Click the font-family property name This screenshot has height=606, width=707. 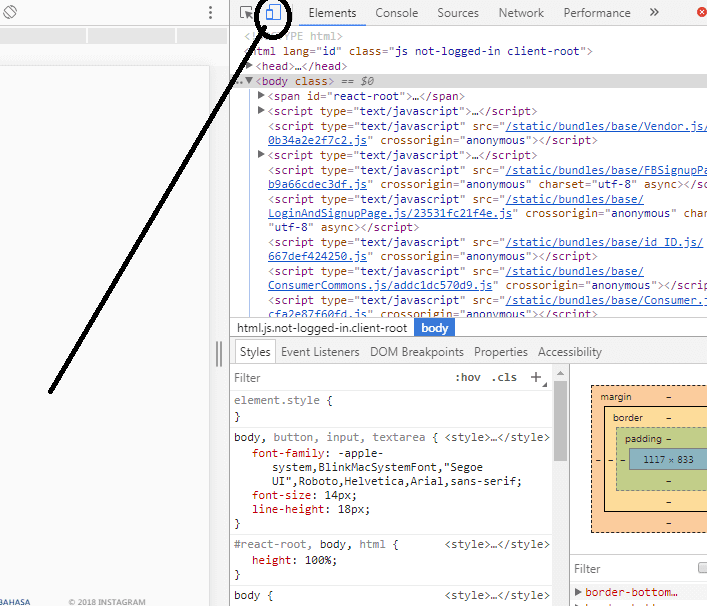tap(288, 454)
